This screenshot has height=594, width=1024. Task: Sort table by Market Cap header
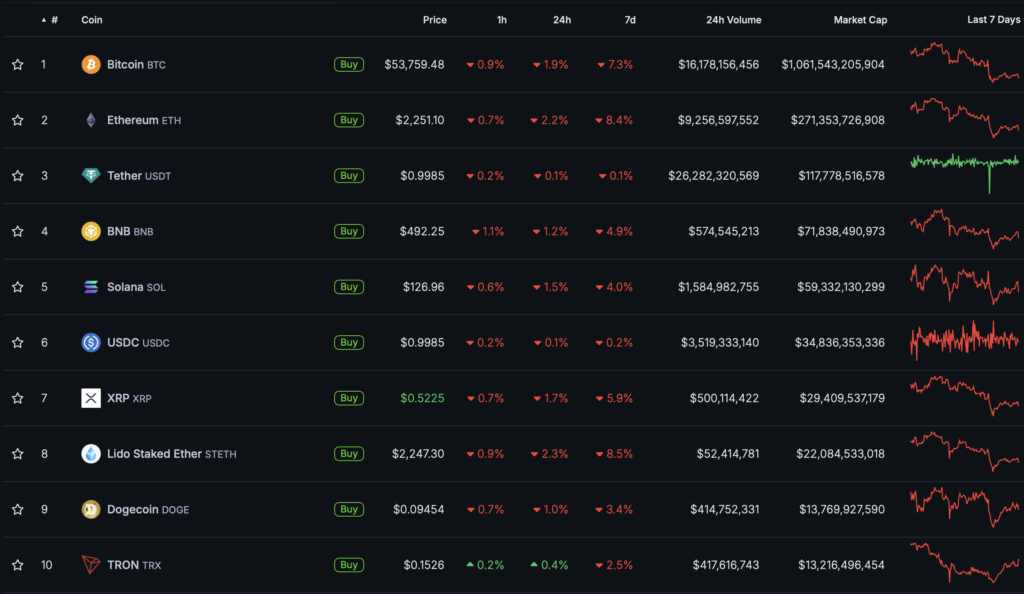(859, 20)
